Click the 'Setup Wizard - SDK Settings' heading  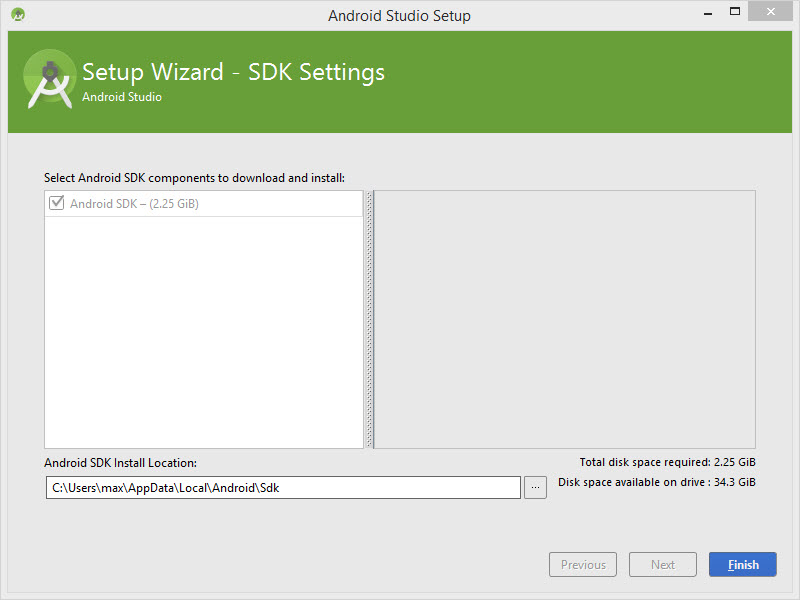233,72
